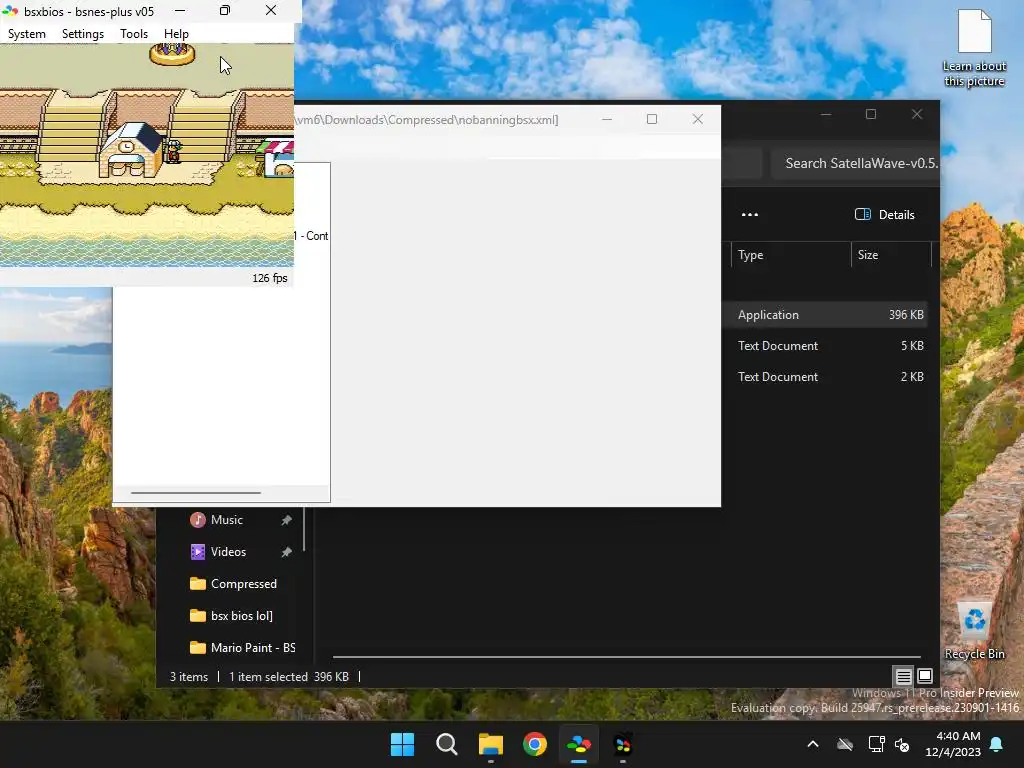Switch to SatellaWave taskbar icon
Image resolution: width=1024 pixels, height=768 pixels.
pyautogui.click(x=623, y=744)
